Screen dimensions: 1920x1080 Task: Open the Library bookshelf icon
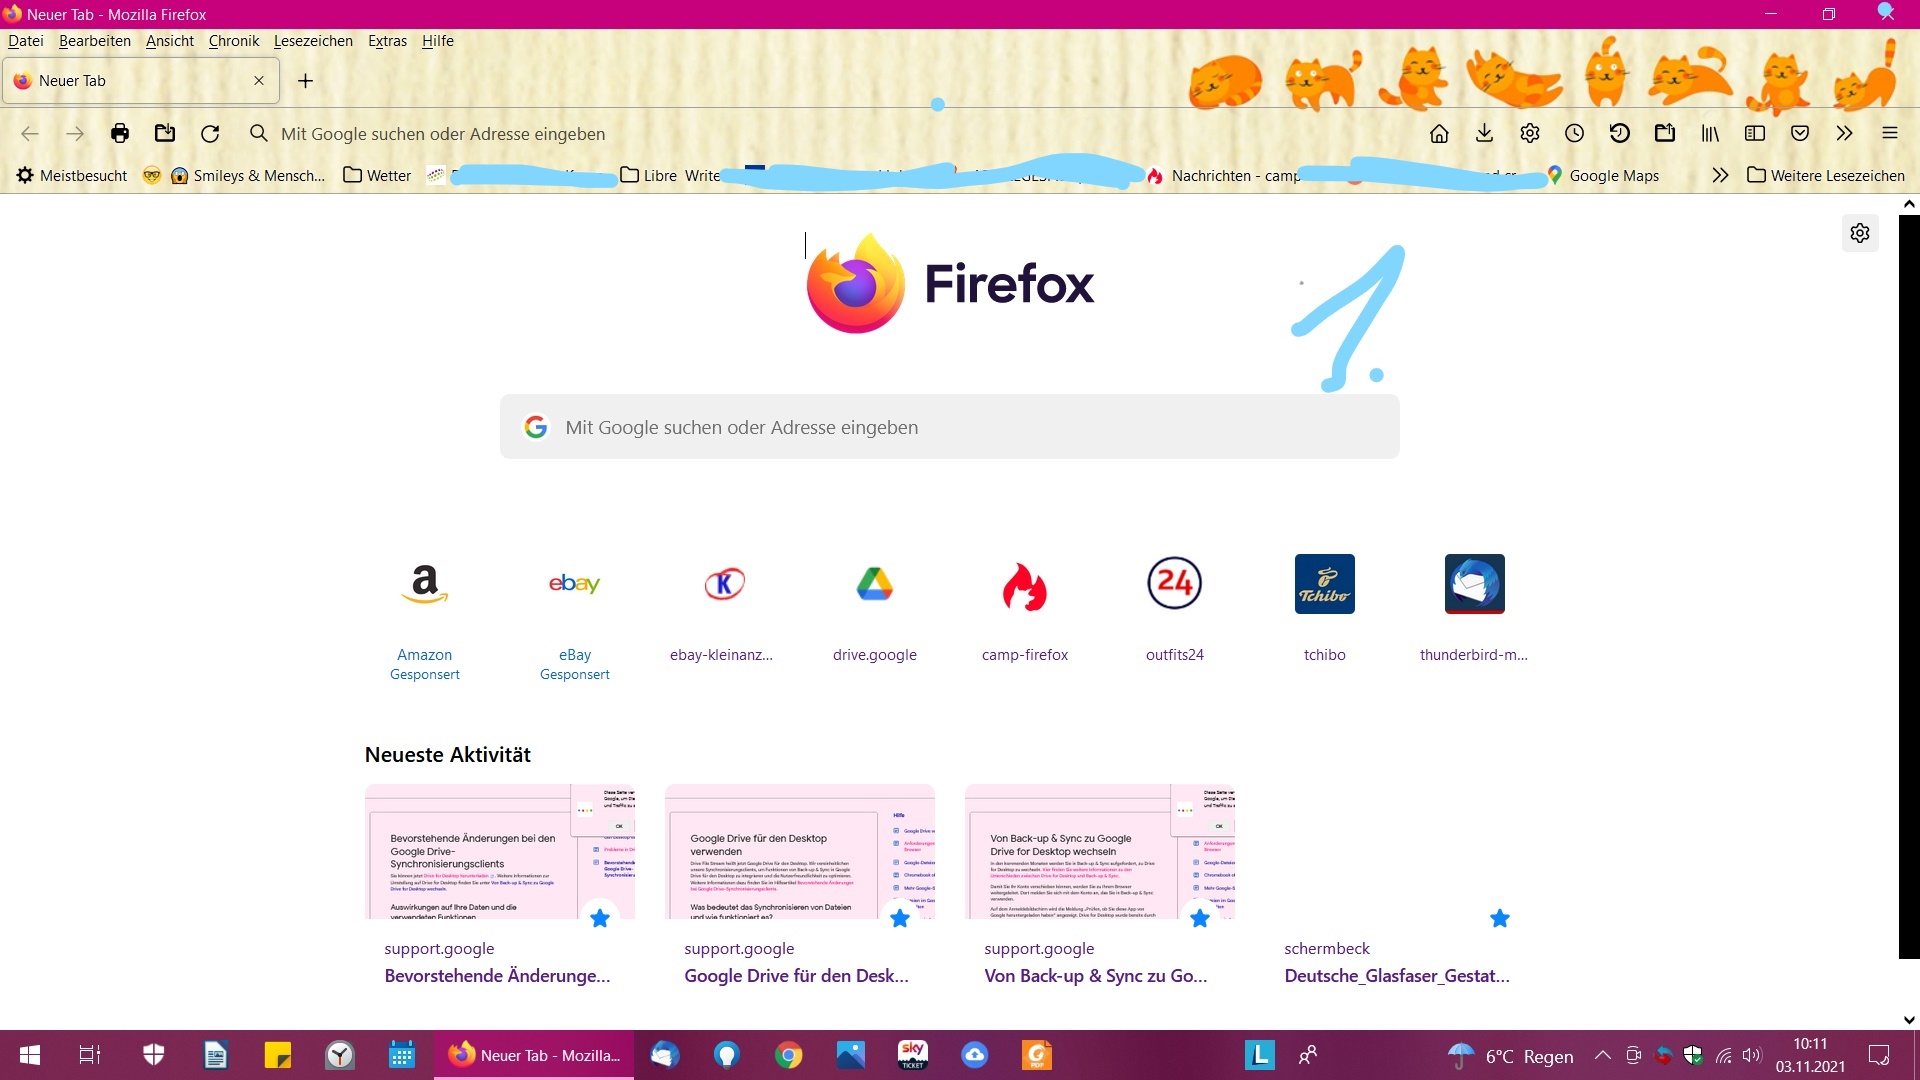[x=1710, y=133]
